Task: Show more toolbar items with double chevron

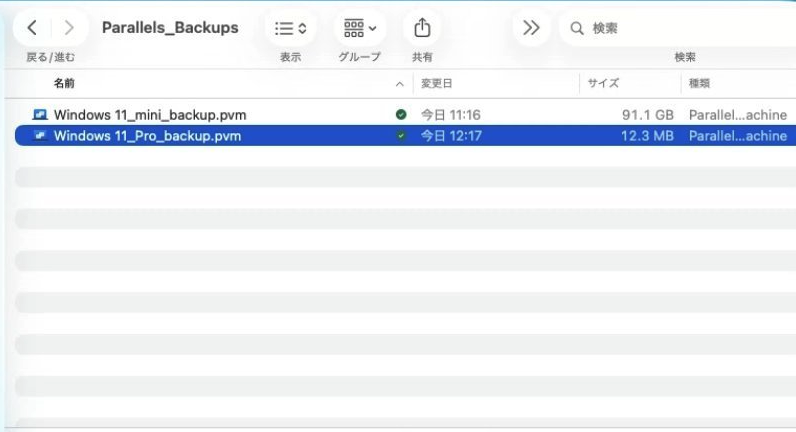Action: coord(531,27)
